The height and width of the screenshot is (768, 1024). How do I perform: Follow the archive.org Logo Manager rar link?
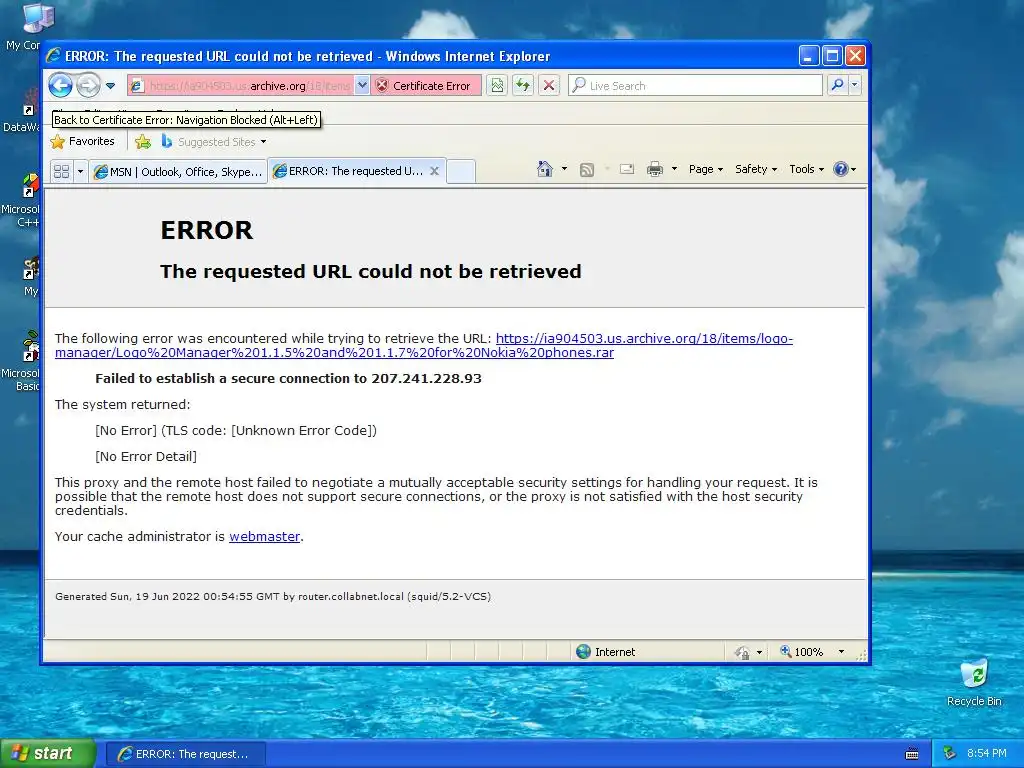click(x=424, y=345)
